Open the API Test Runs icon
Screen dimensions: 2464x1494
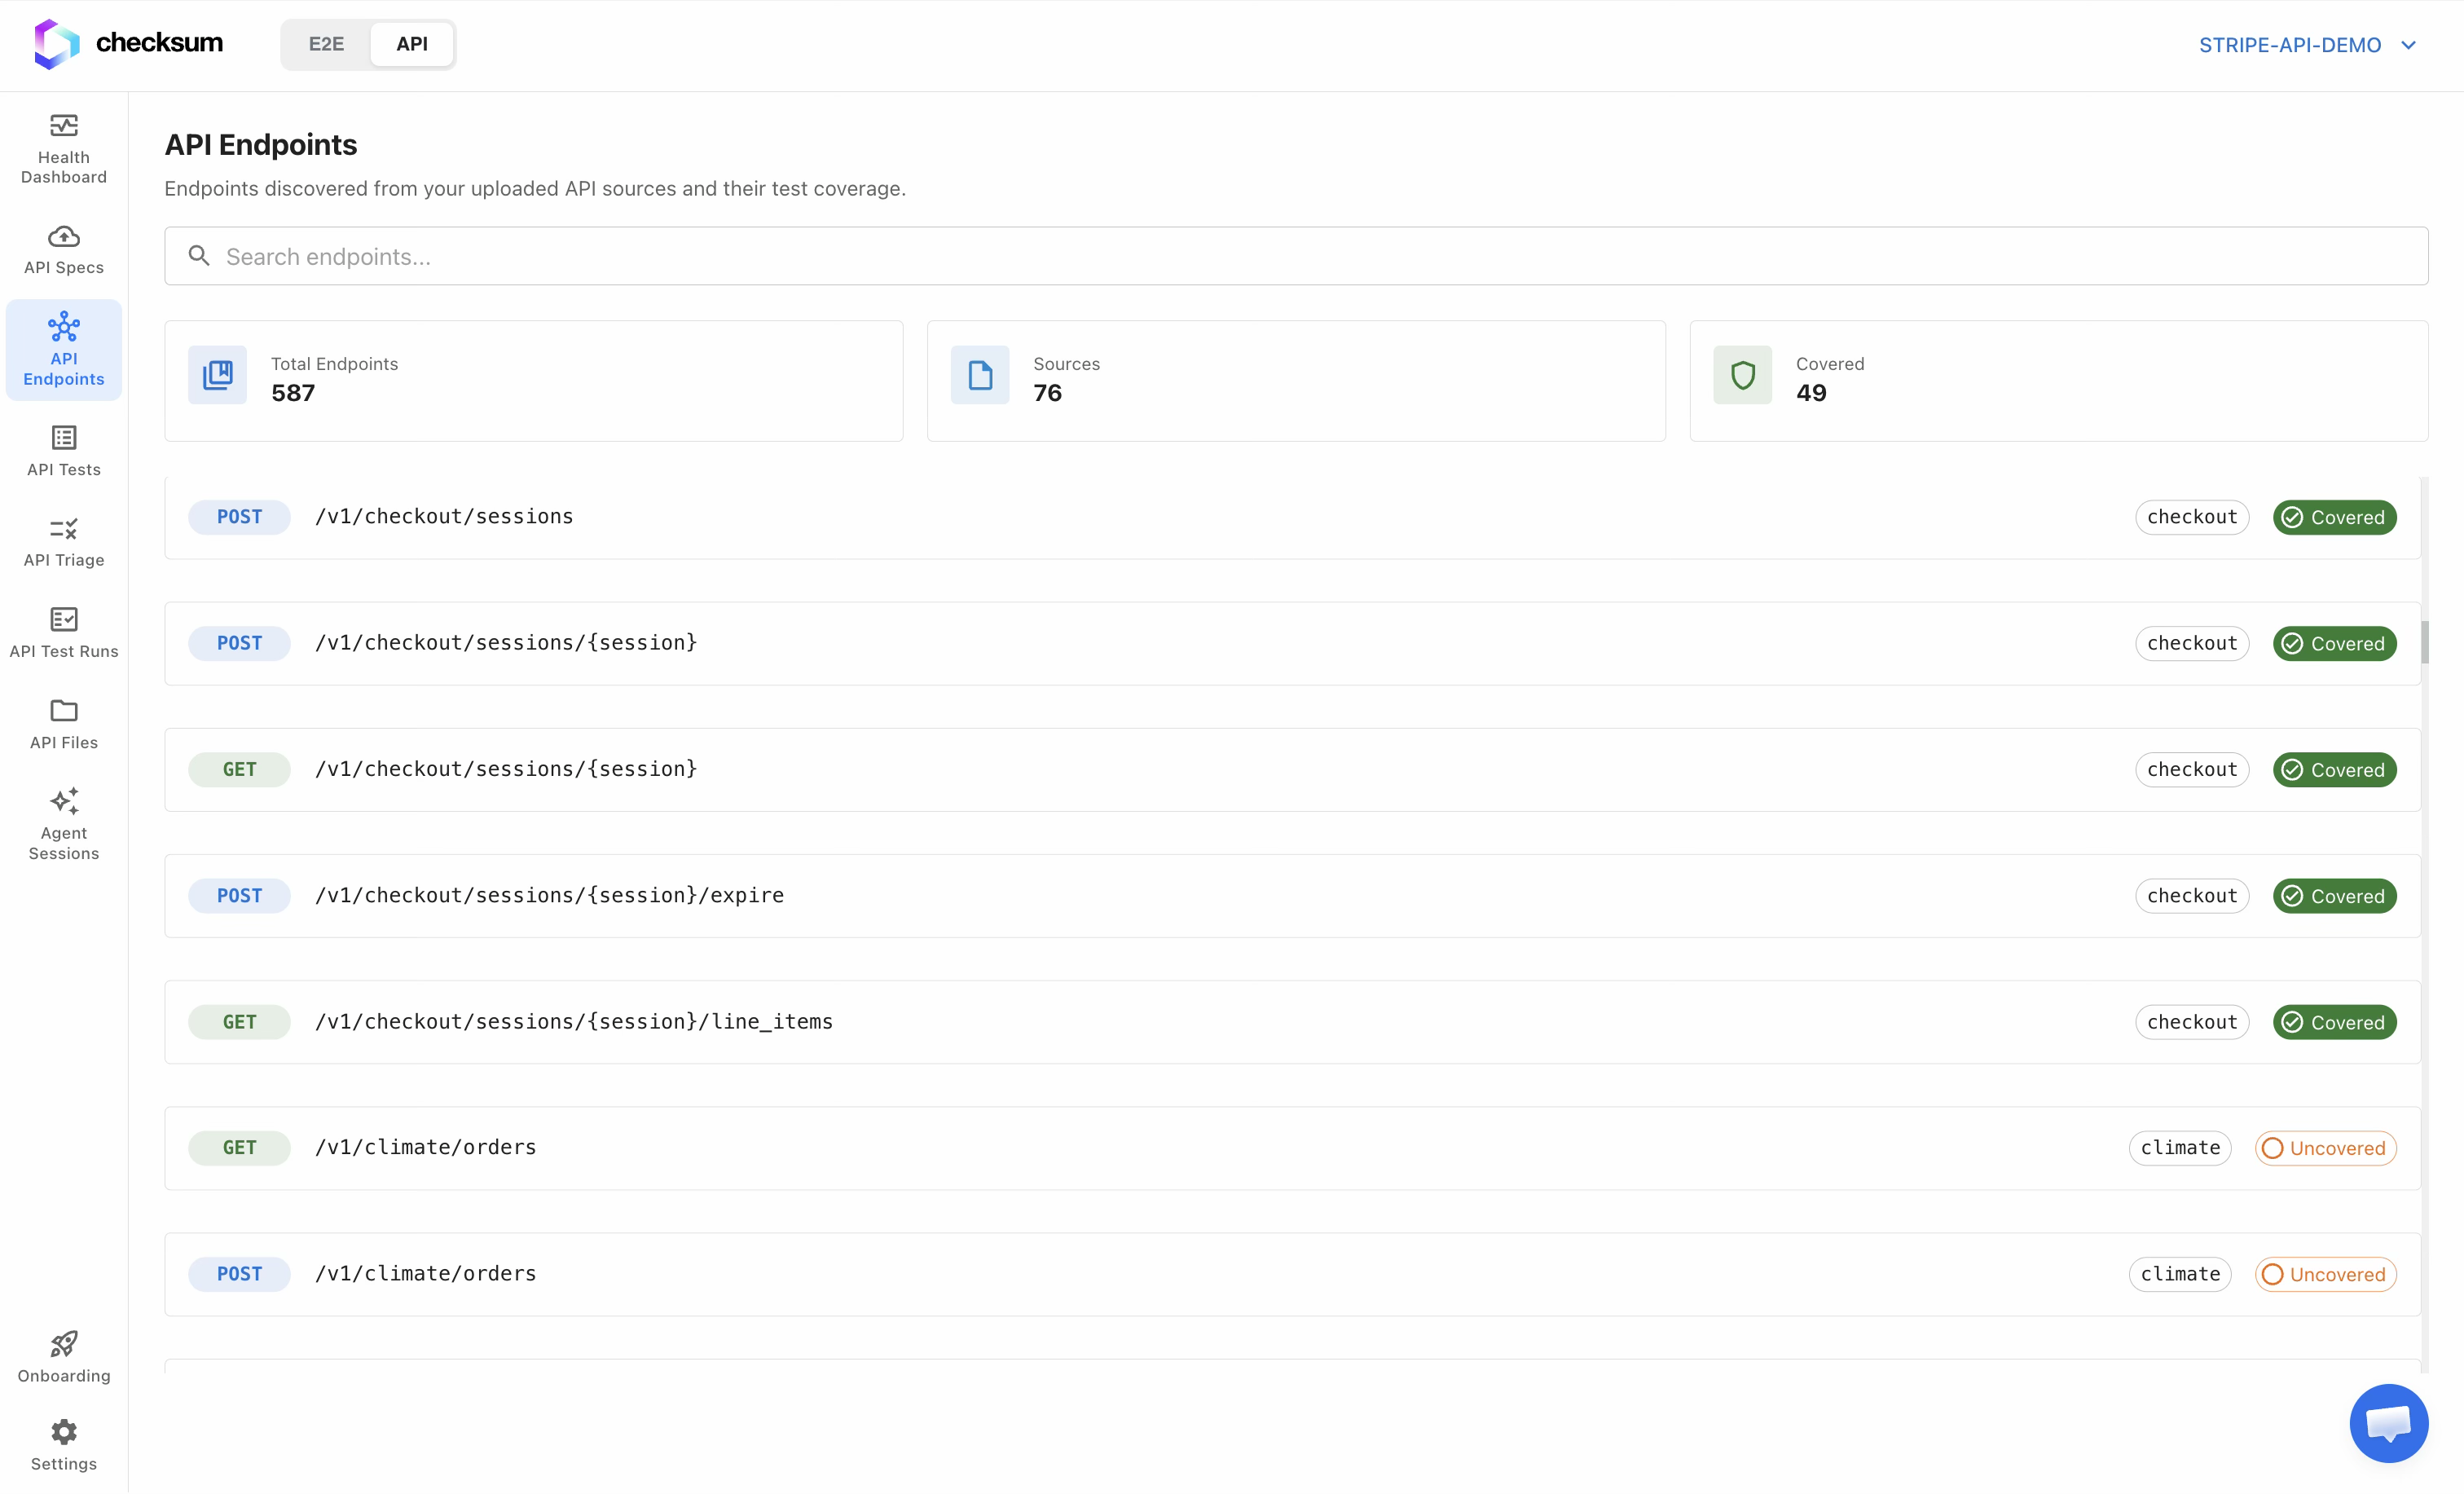(64, 620)
